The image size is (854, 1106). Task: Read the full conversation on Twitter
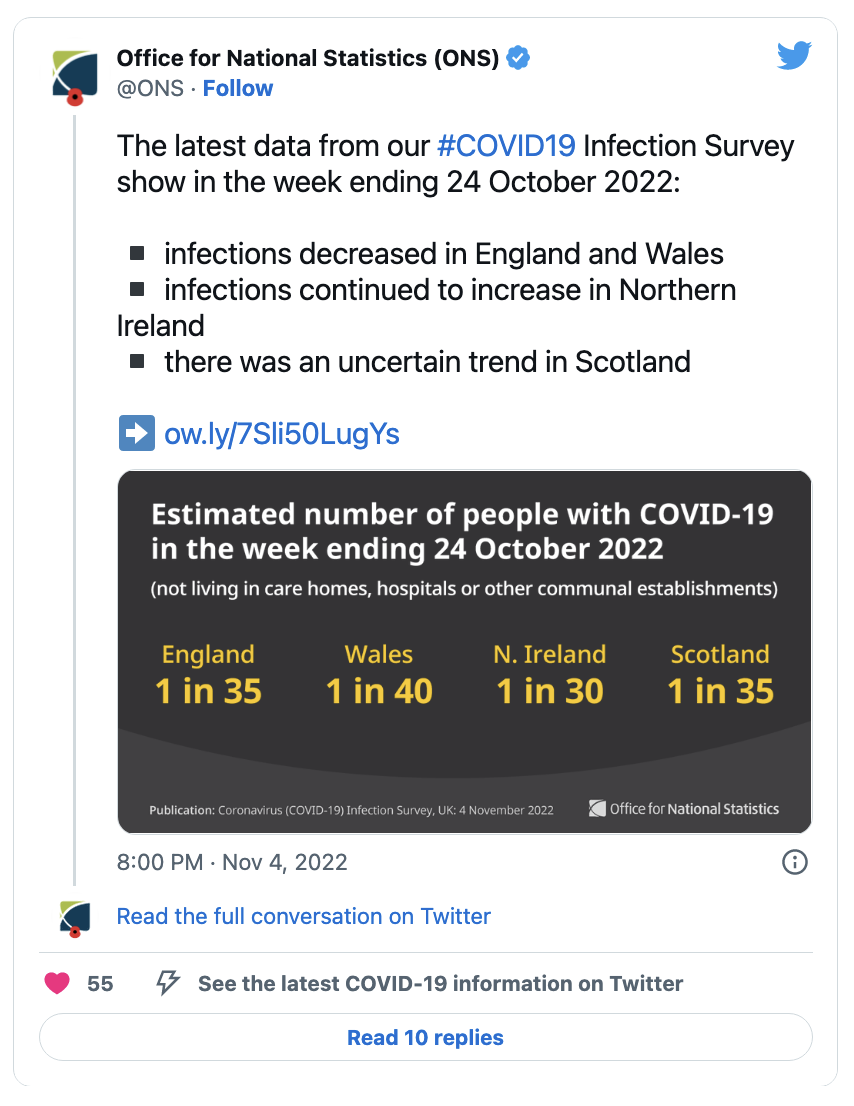303,916
